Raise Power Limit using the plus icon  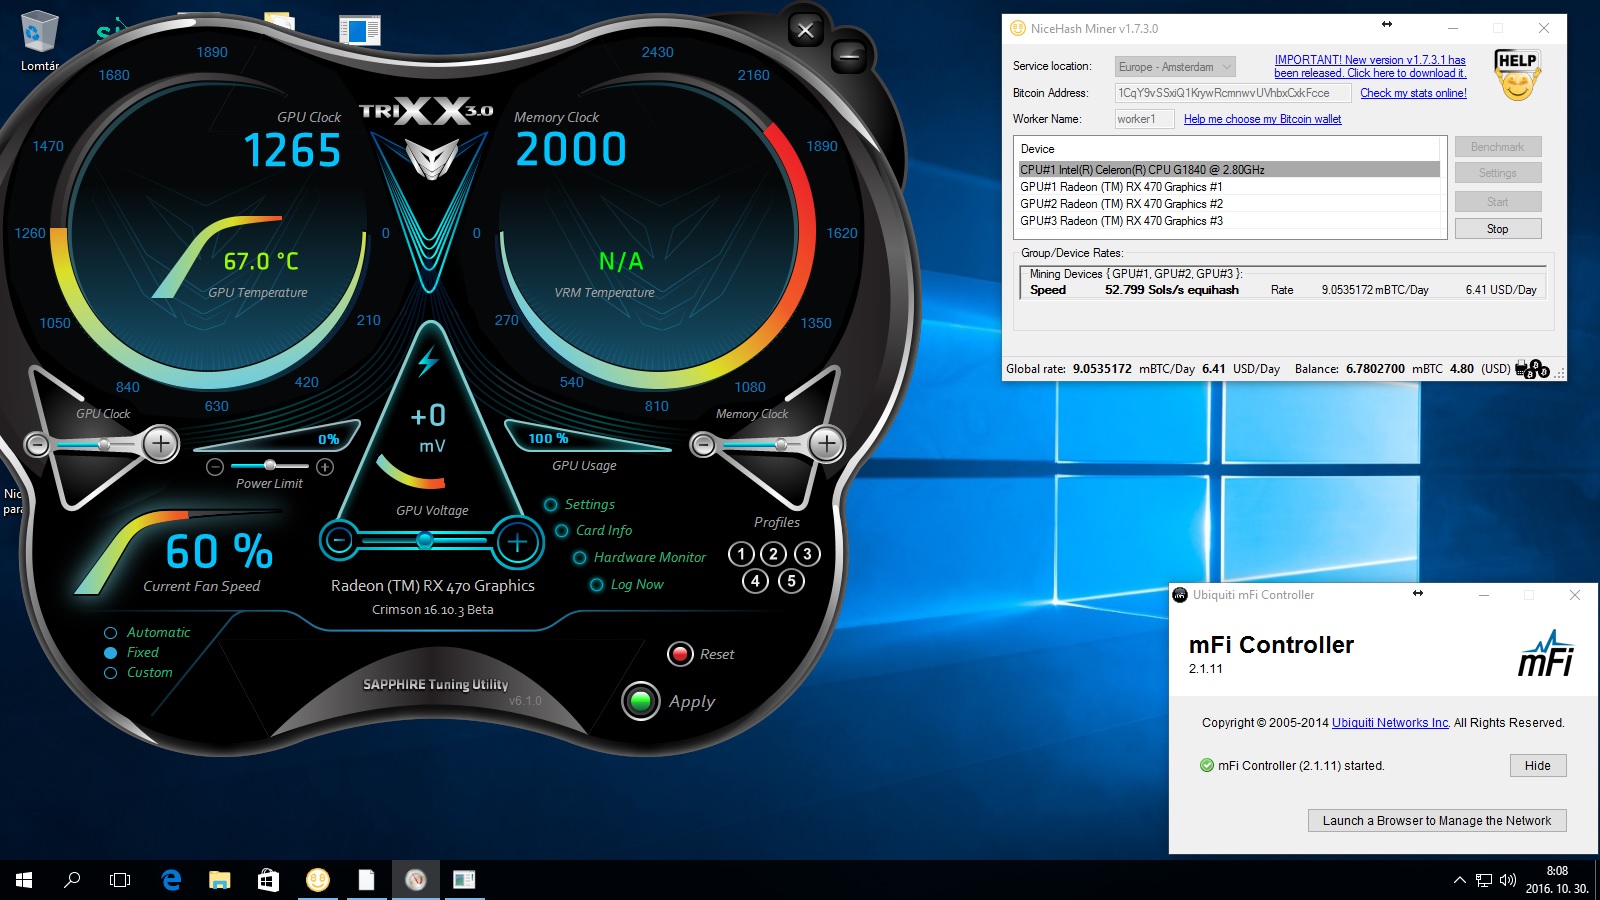[x=325, y=467]
